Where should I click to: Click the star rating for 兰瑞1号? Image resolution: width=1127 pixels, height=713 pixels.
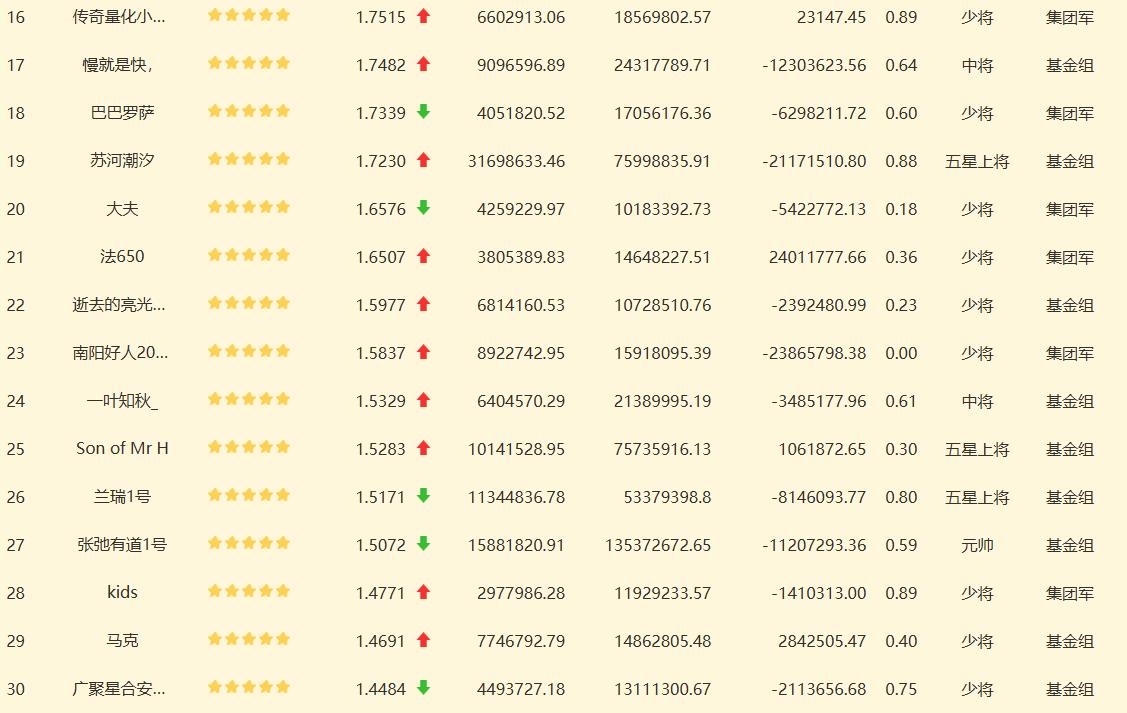pos(249,495)
